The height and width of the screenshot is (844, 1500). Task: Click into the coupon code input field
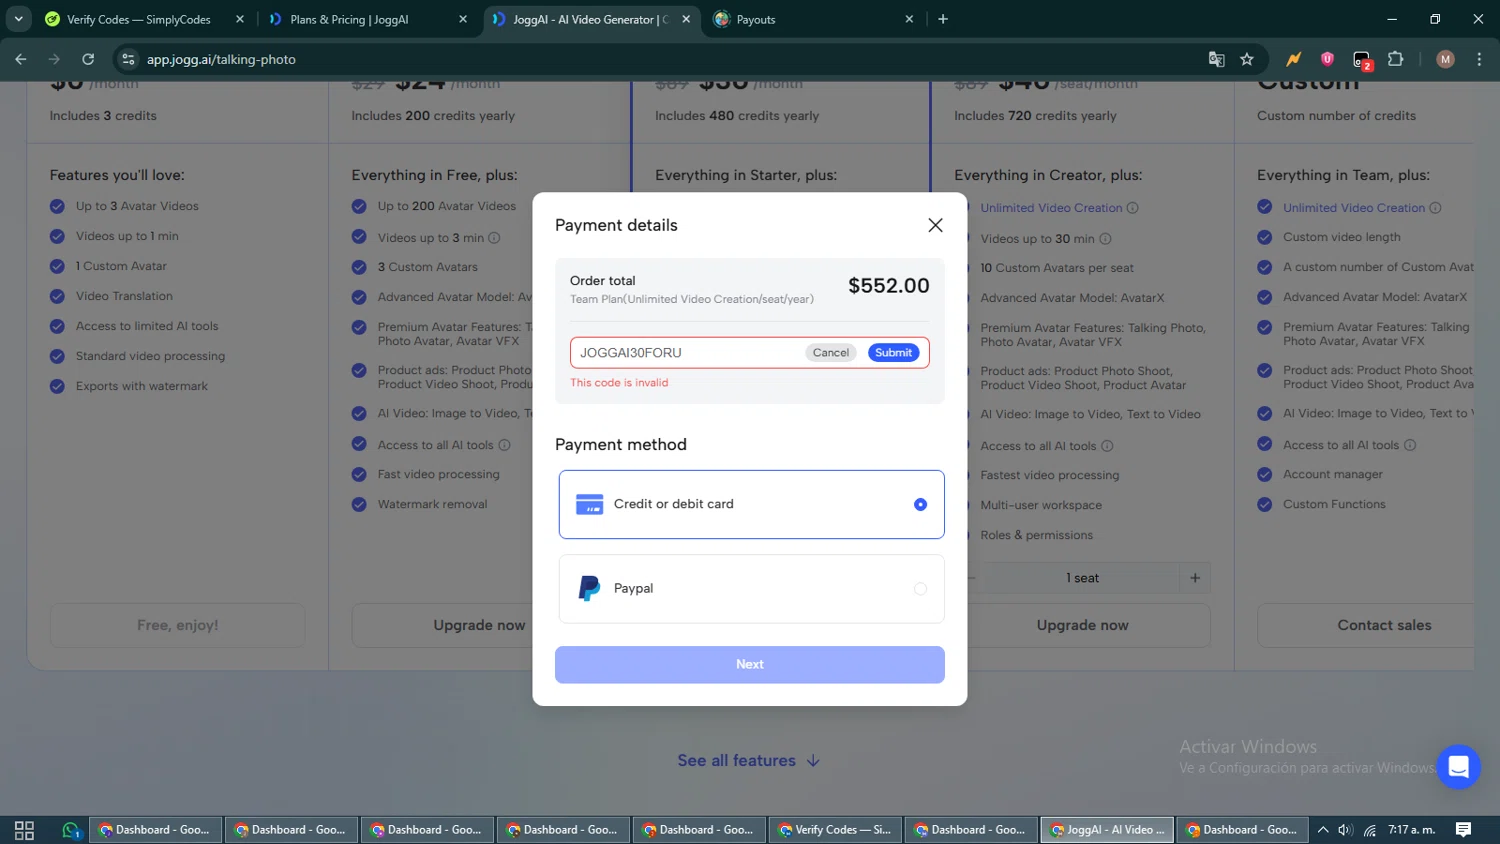click(x=688, y=352)
